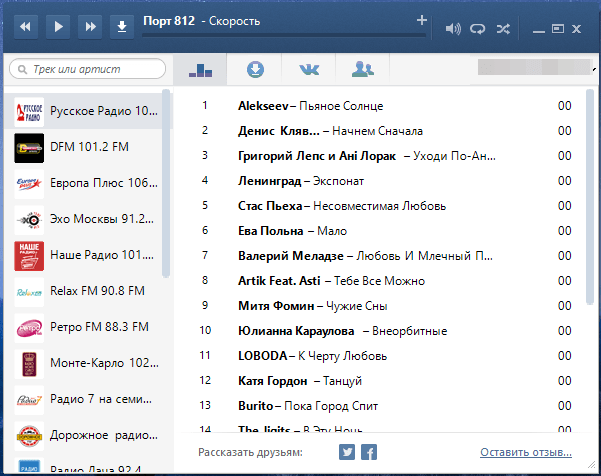This screenshot has height=476, width=601.
Task: Click the Relax FM logo
Action: 29,292
